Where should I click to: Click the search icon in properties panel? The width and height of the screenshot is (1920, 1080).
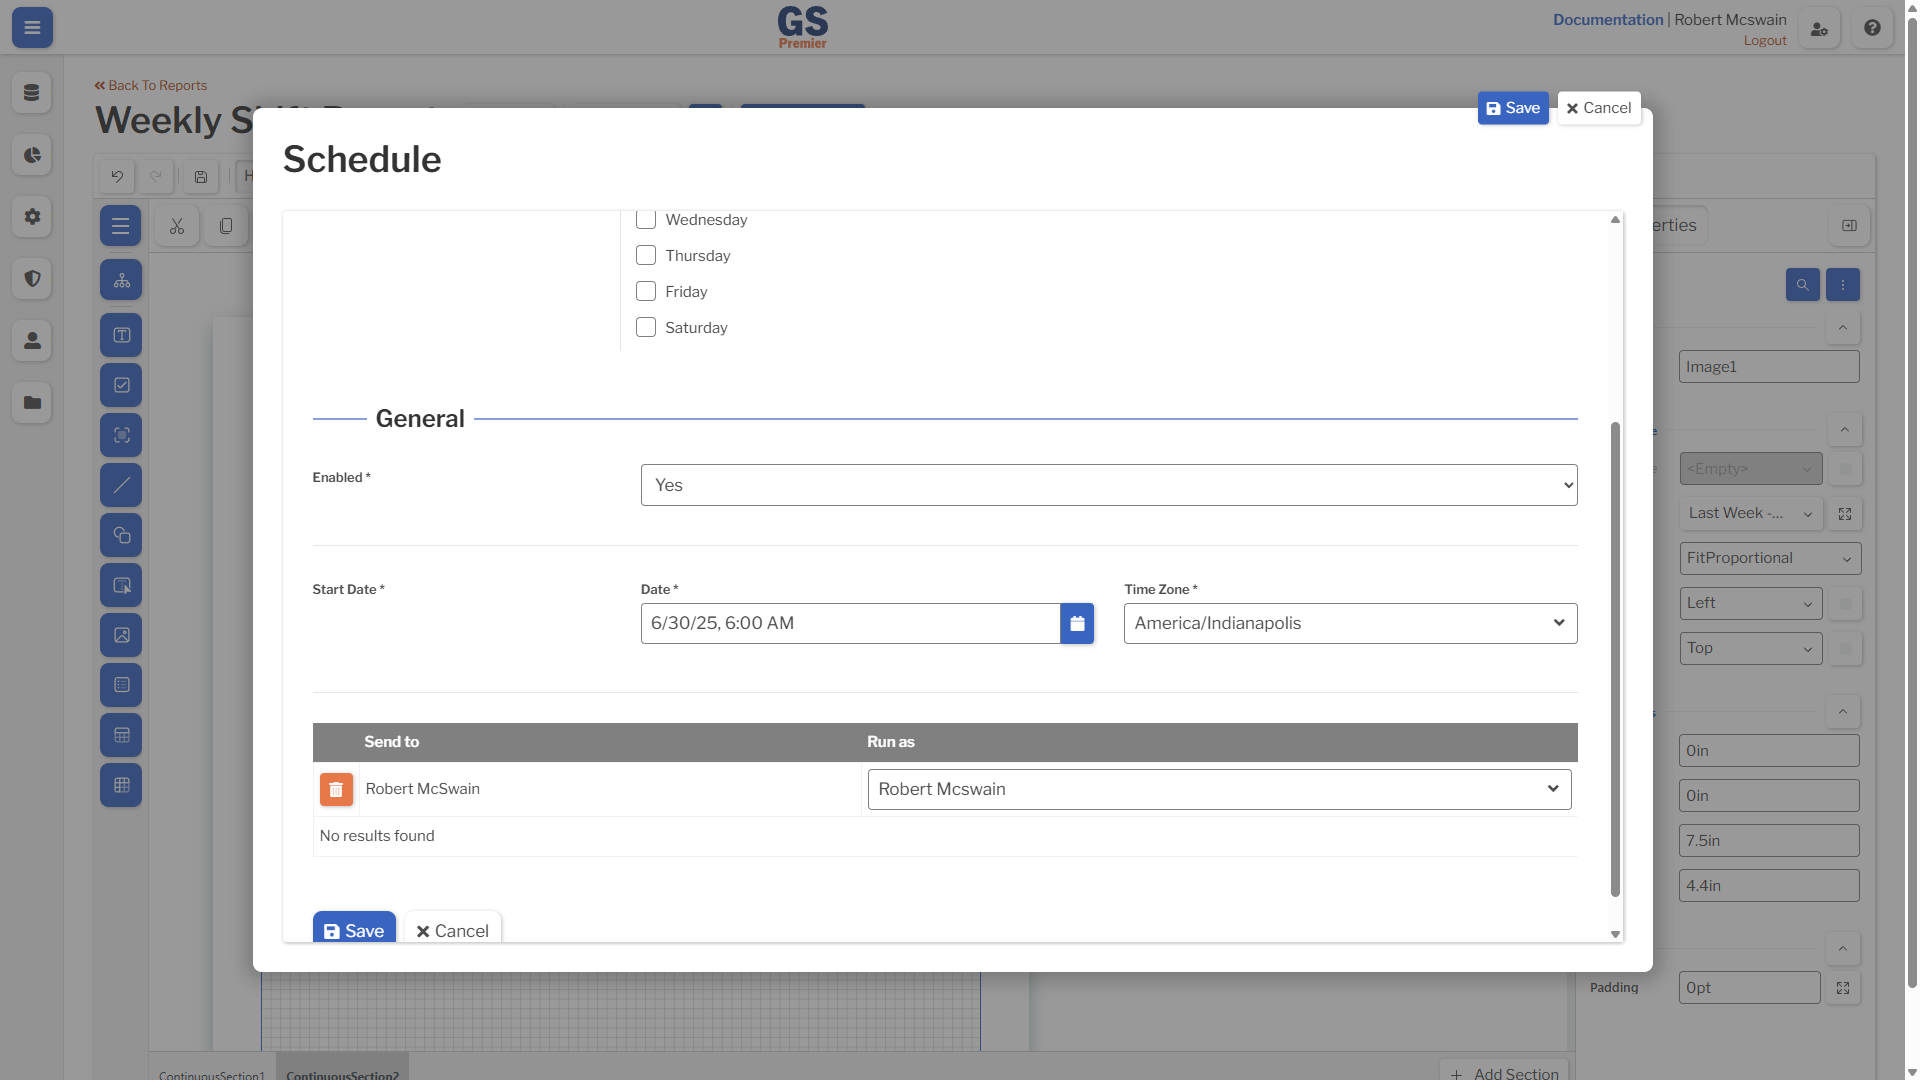click(1803, 285)
